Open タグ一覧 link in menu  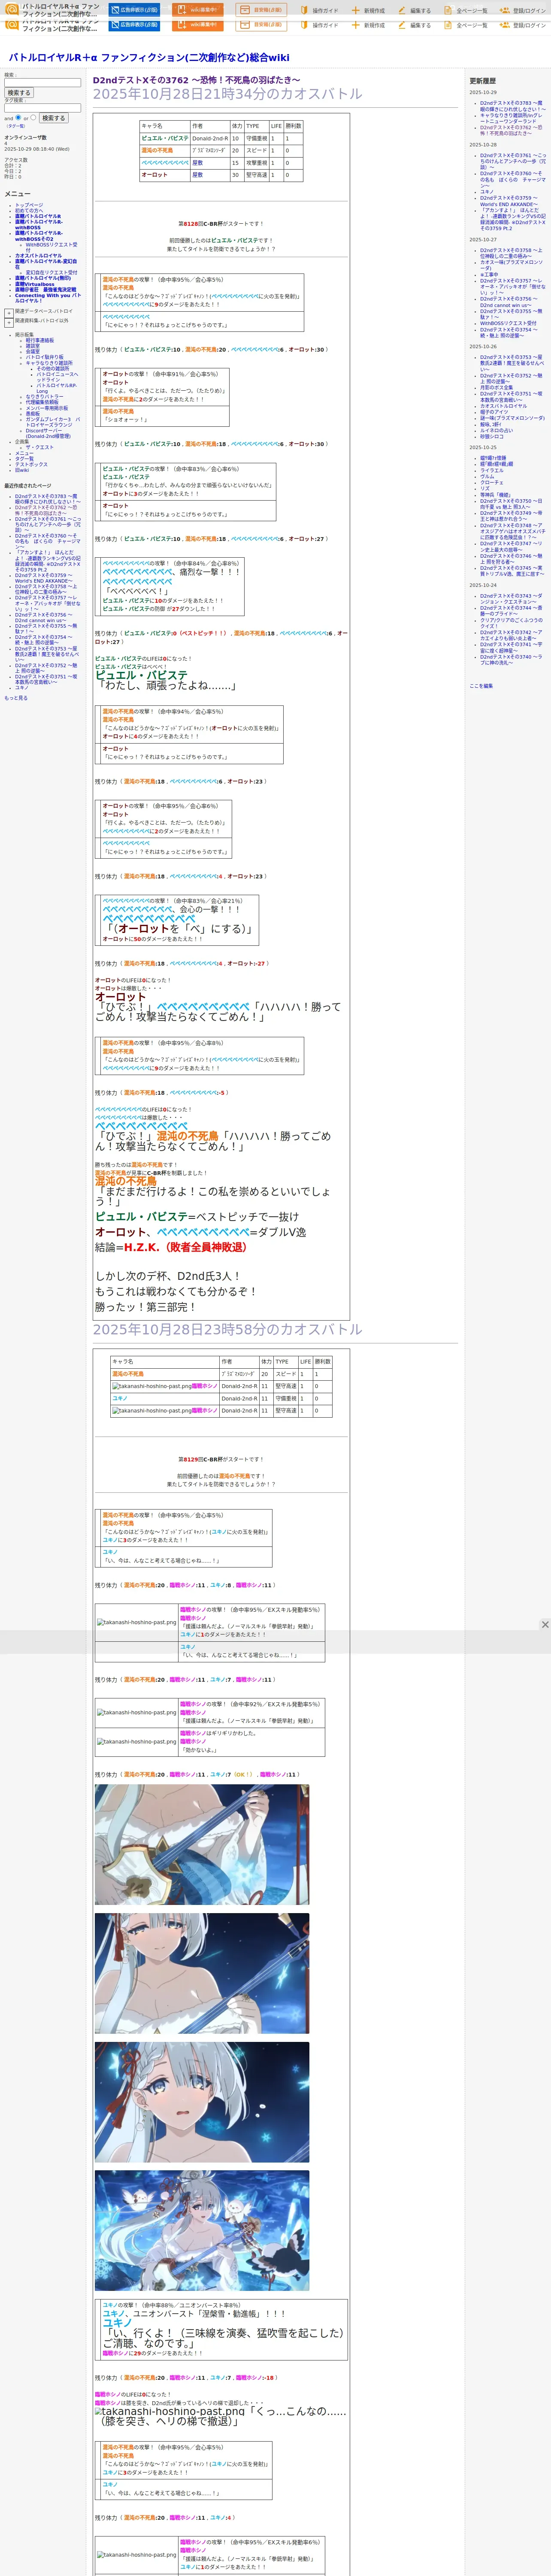(x=24, y=459)
